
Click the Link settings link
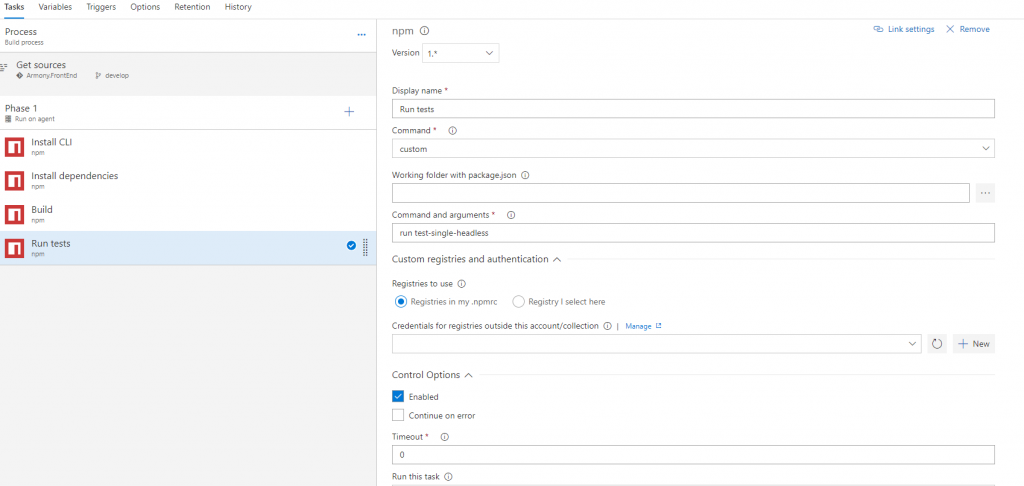904,30
